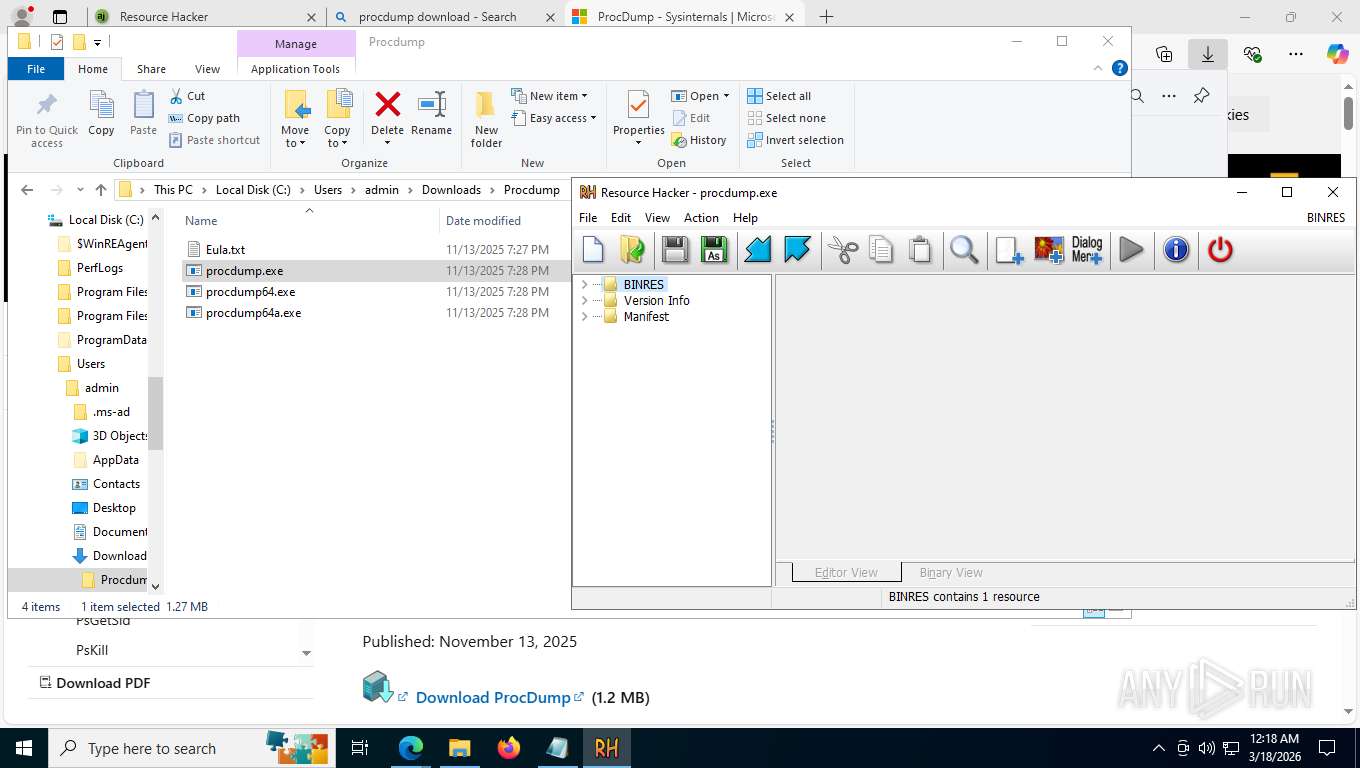The width and height of the screenshot is (1360, 768).
Task: Open File Explorer taskbar icon
Action: click(x=459, y=748)
